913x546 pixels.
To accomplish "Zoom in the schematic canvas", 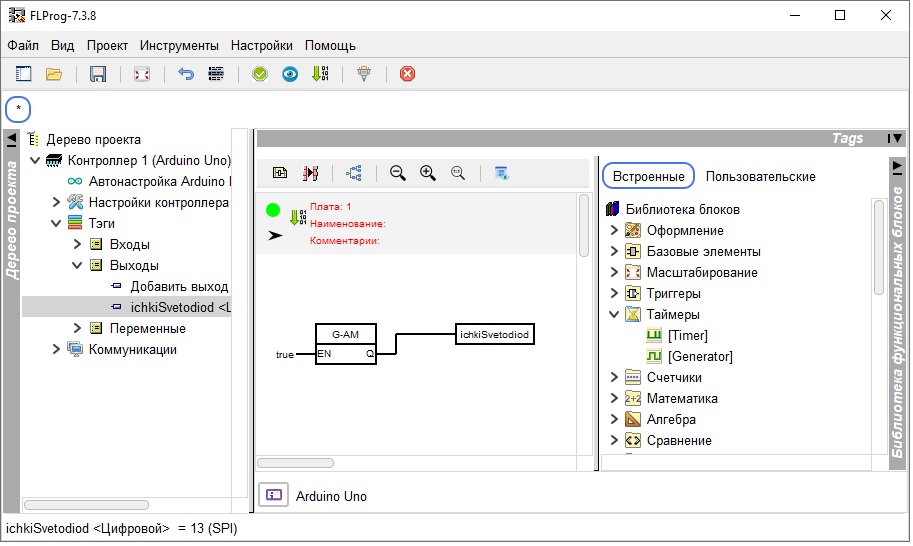I will click(427, 173).
